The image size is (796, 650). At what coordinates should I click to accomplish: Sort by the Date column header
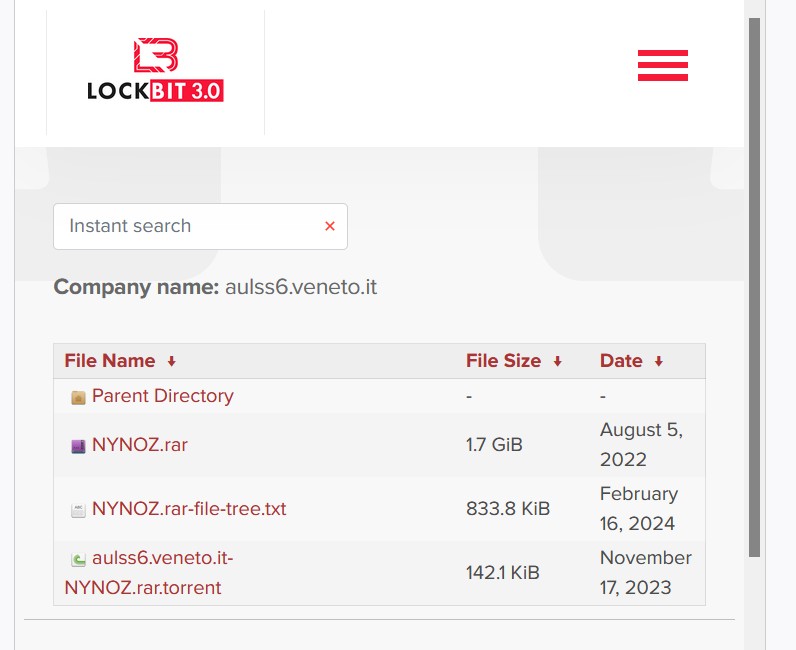pyautogui.click(x=621, y=361)
